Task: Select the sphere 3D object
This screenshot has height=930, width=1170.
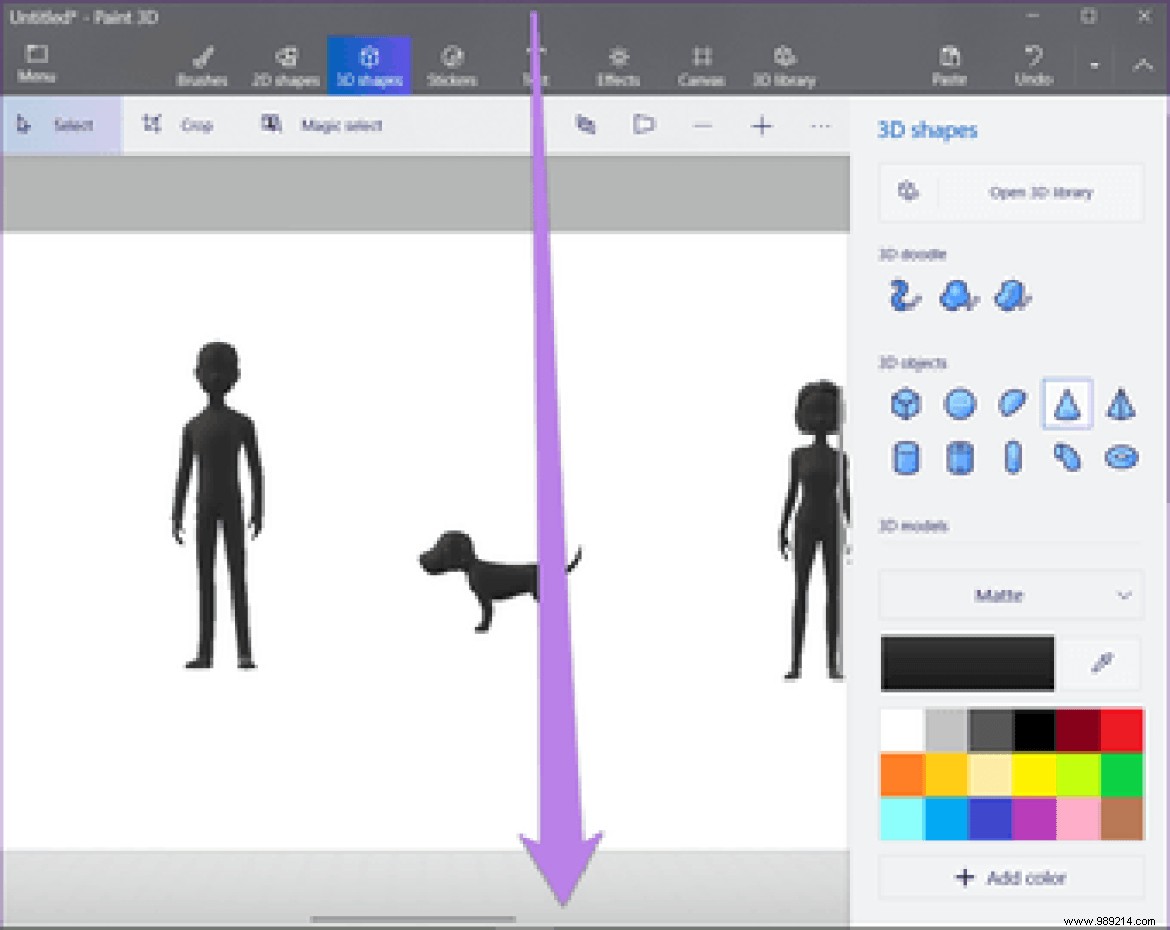Action: (958, 405)
